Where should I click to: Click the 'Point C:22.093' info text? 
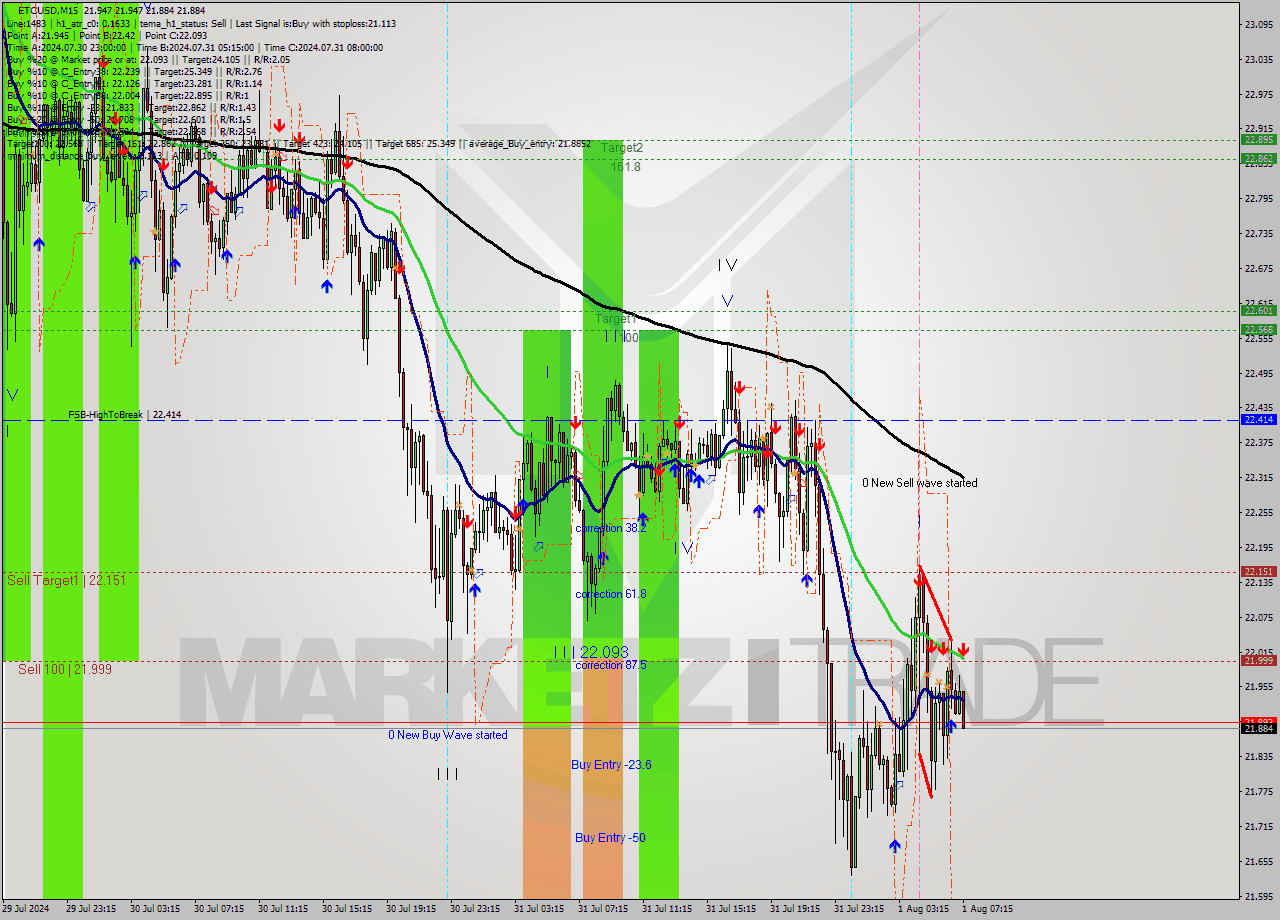click(174, 35)
